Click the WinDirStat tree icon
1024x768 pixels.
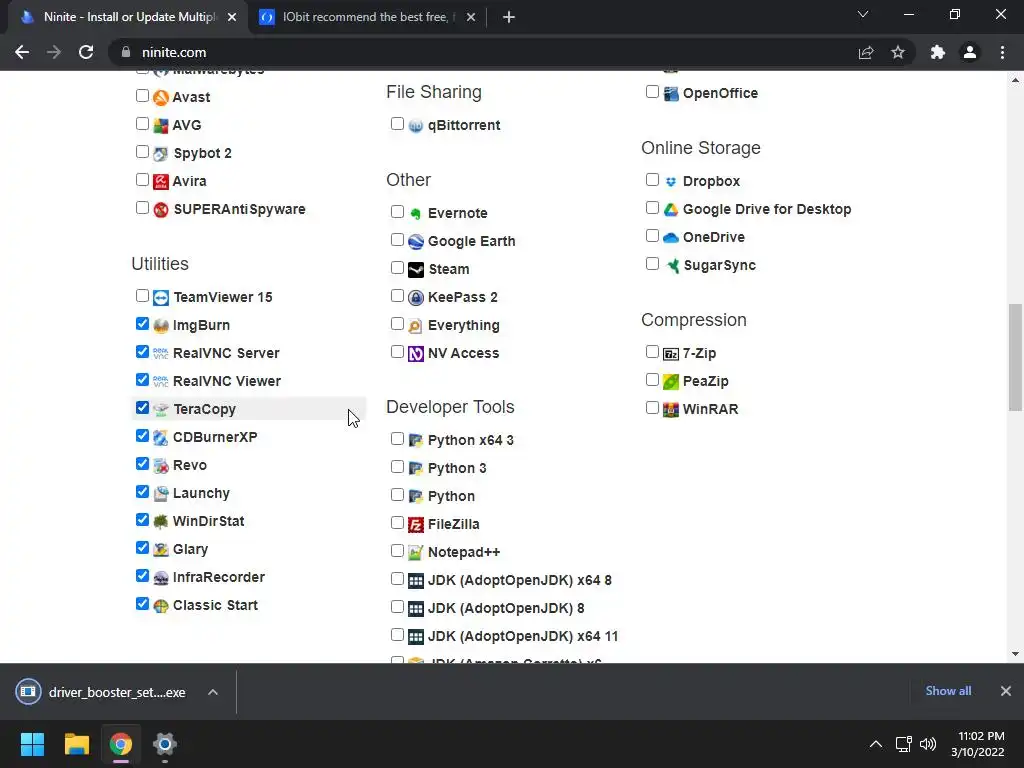pyautogui.click(x=161, y=521)
